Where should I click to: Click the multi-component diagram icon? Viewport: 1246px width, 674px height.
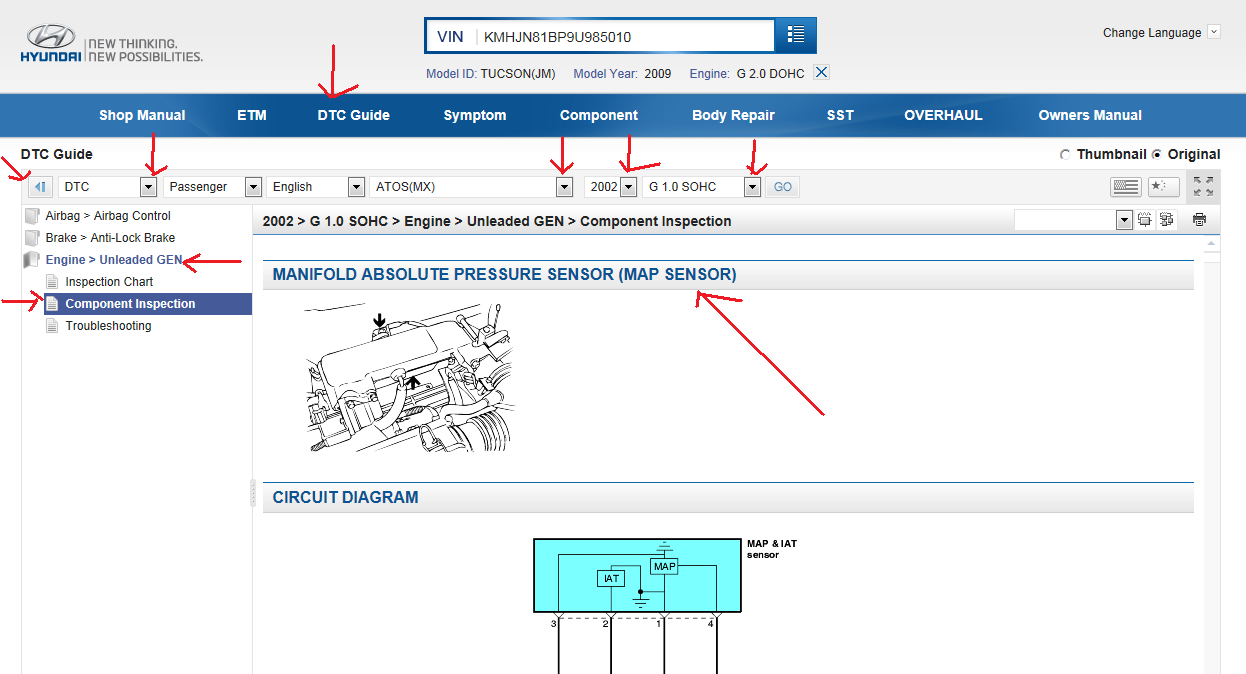[x=1166, y=220]
